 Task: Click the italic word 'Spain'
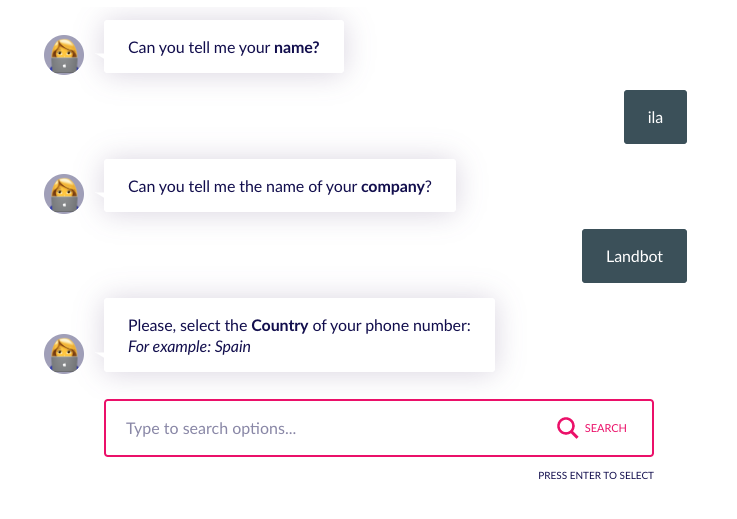pos(233,347)
